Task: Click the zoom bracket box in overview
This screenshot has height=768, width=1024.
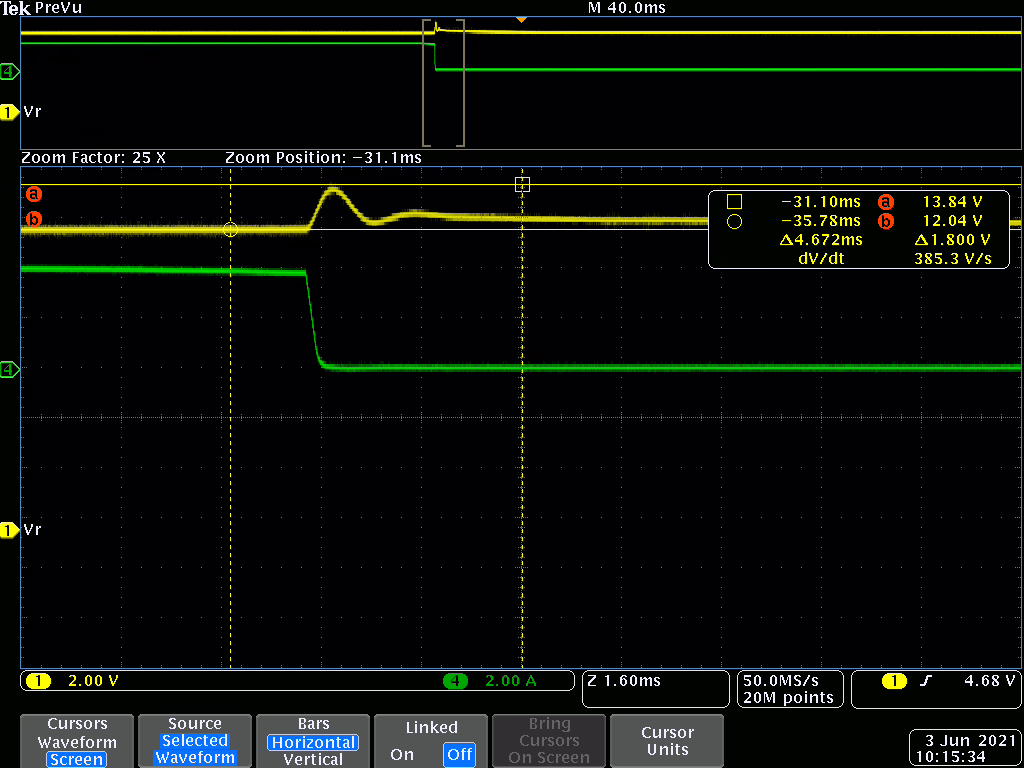Action: click(x=444, y=84)
